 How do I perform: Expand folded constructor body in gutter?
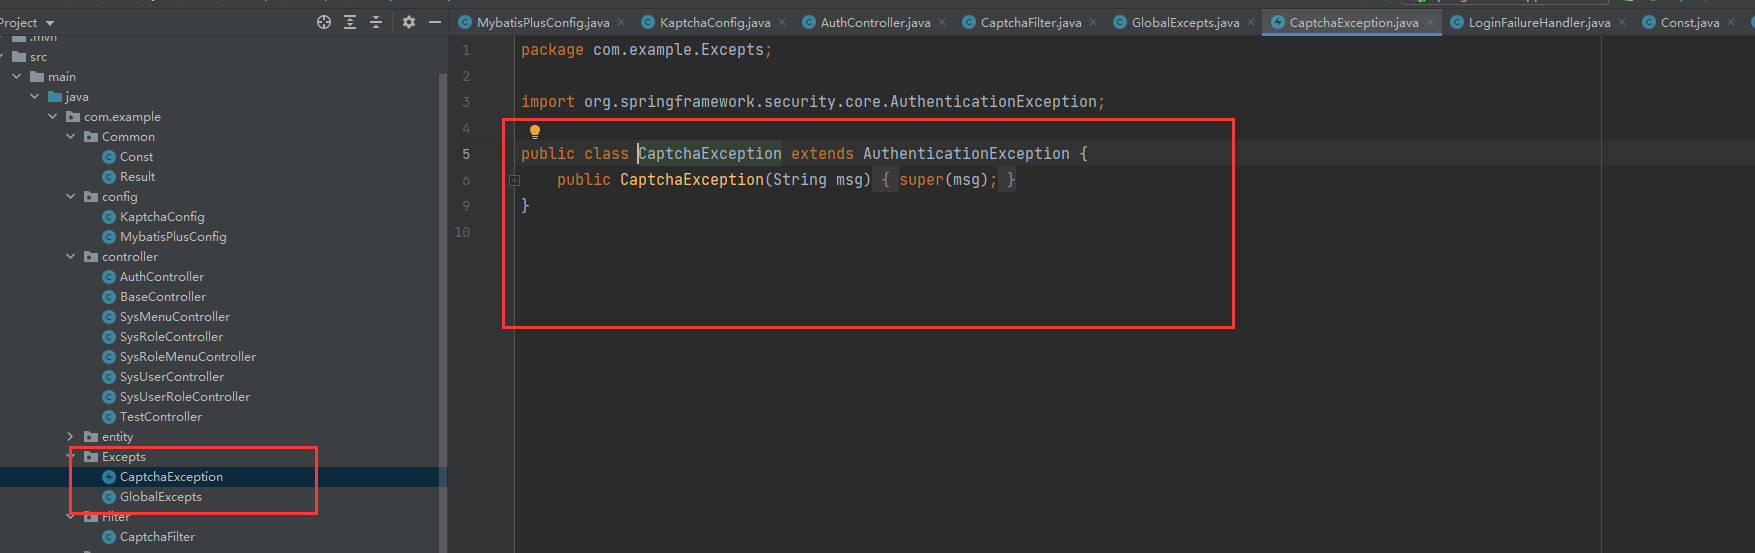pos(514,180)
